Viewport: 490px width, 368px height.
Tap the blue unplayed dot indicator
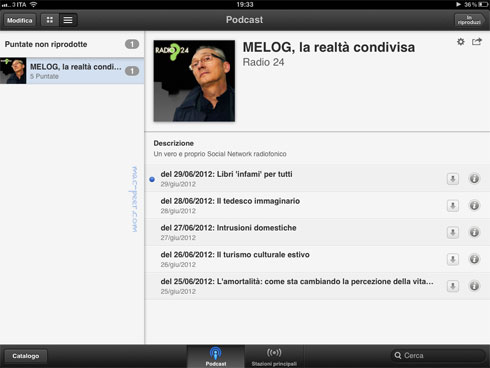point(152,179)
